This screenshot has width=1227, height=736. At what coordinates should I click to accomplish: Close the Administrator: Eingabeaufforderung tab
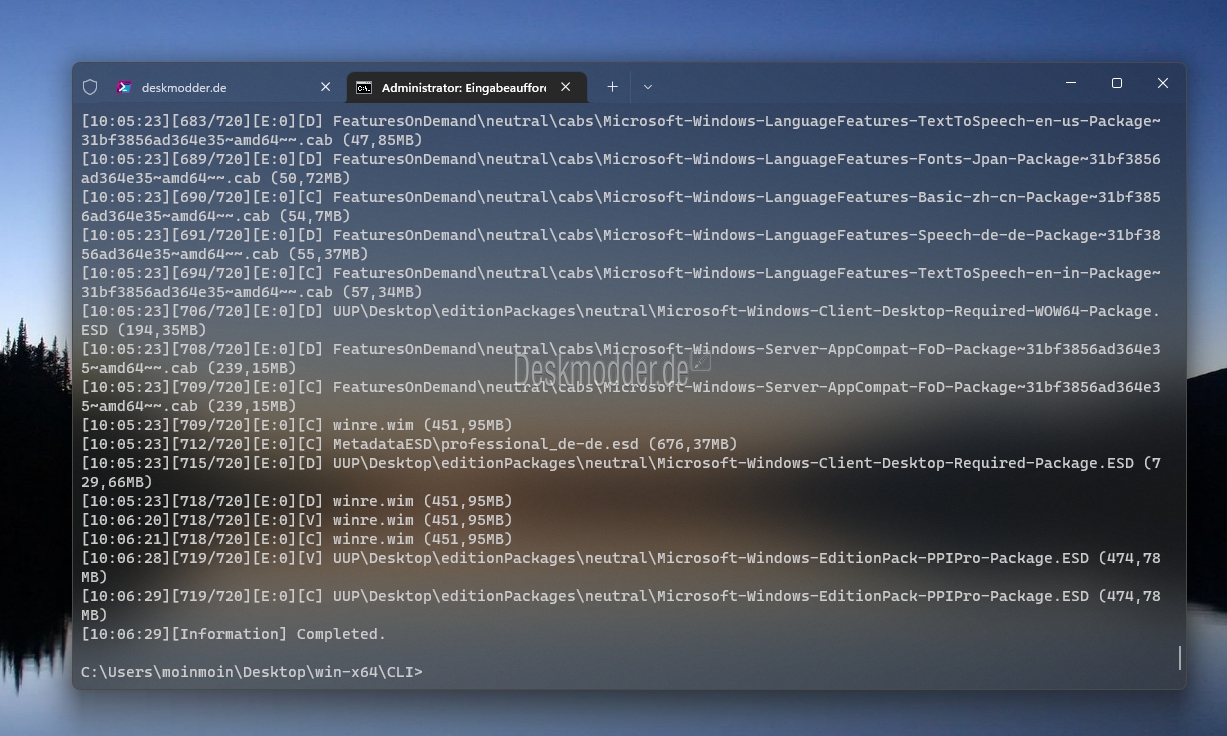565,87
